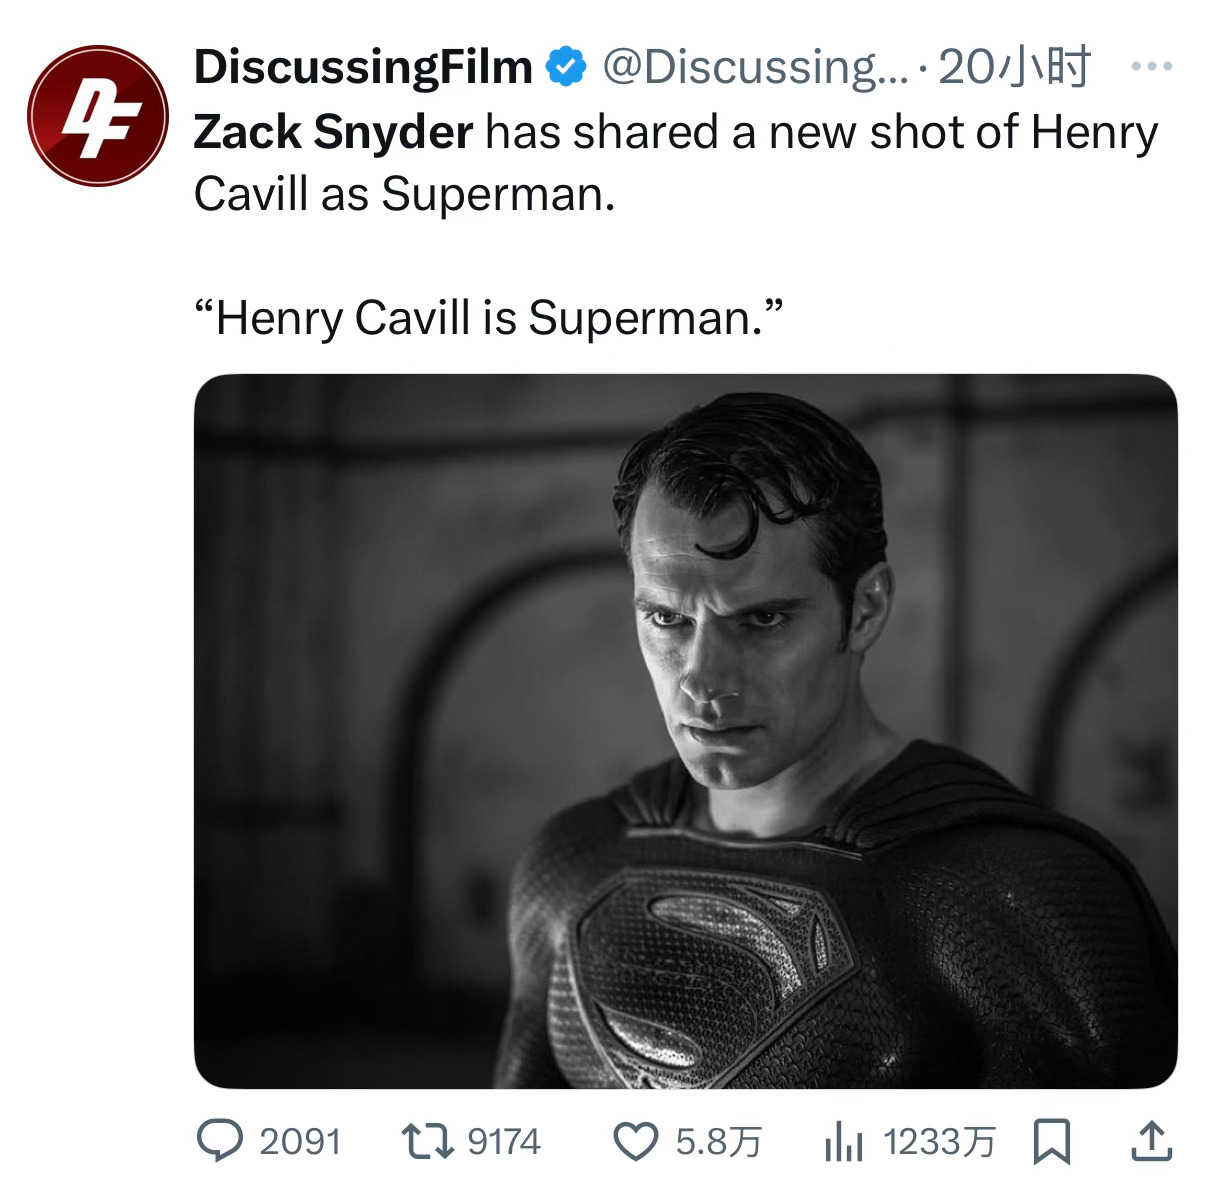Screen dimensions: 1206x1182
Task: Click the 1233万 views count
Action: (x=939, y=1141)
